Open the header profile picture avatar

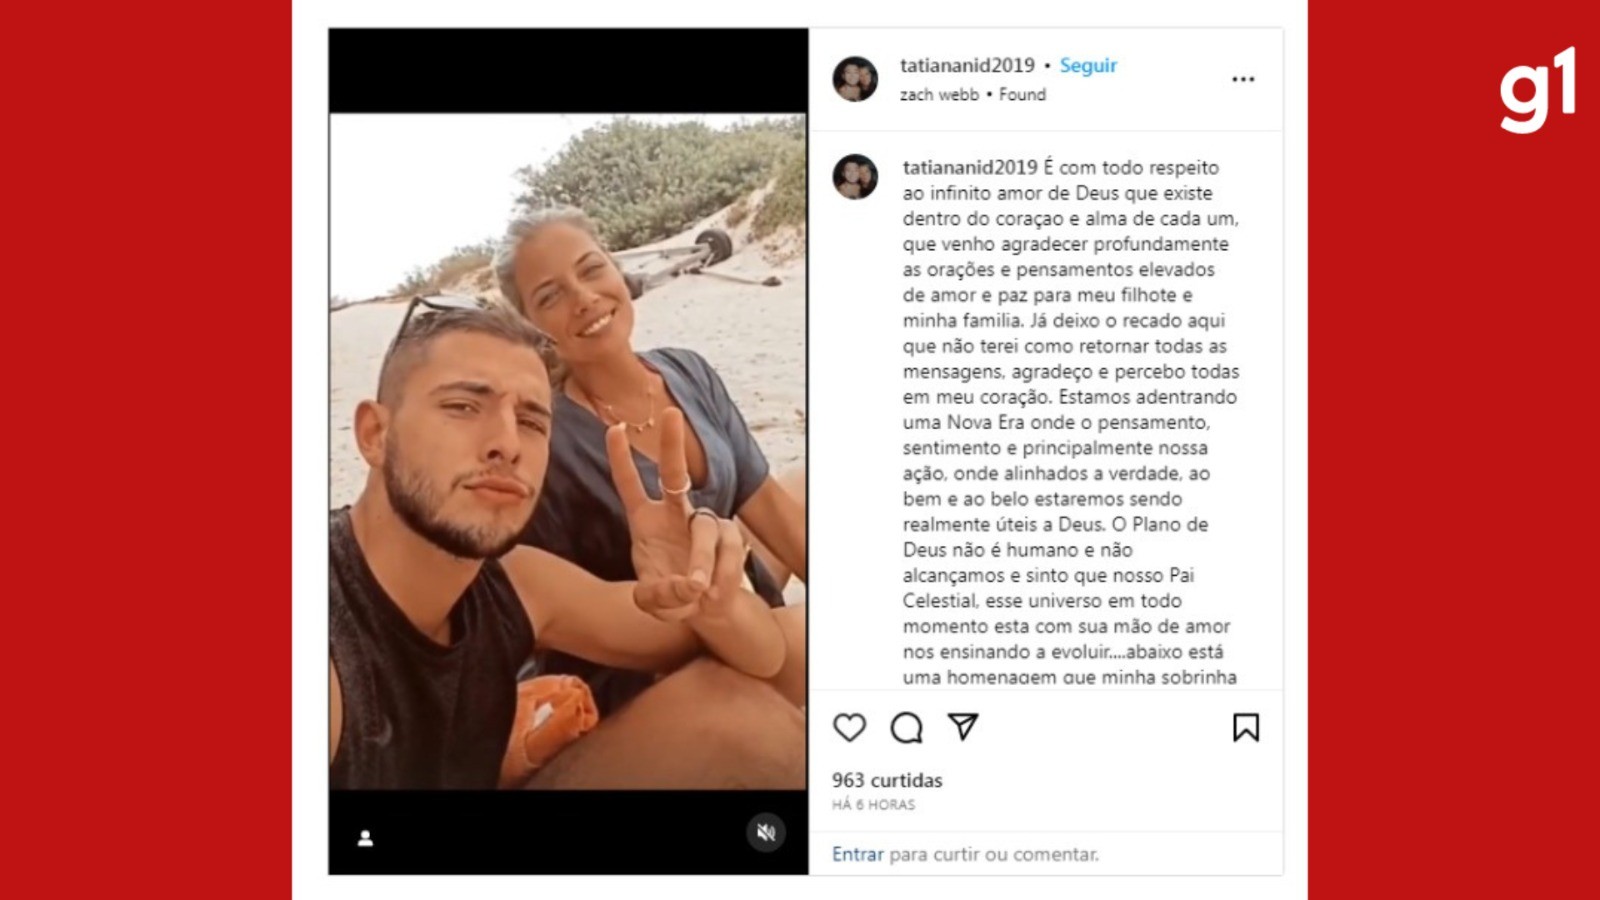click(855, 79)
